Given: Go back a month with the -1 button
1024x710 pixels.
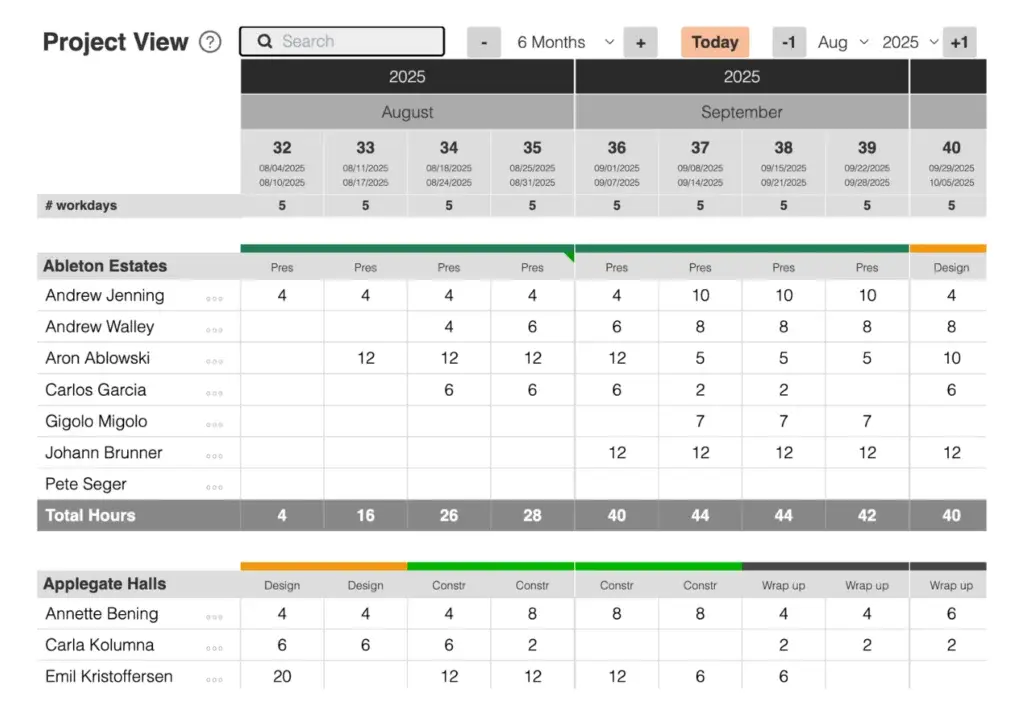Looking at the screenshot, I should point(790,42).
